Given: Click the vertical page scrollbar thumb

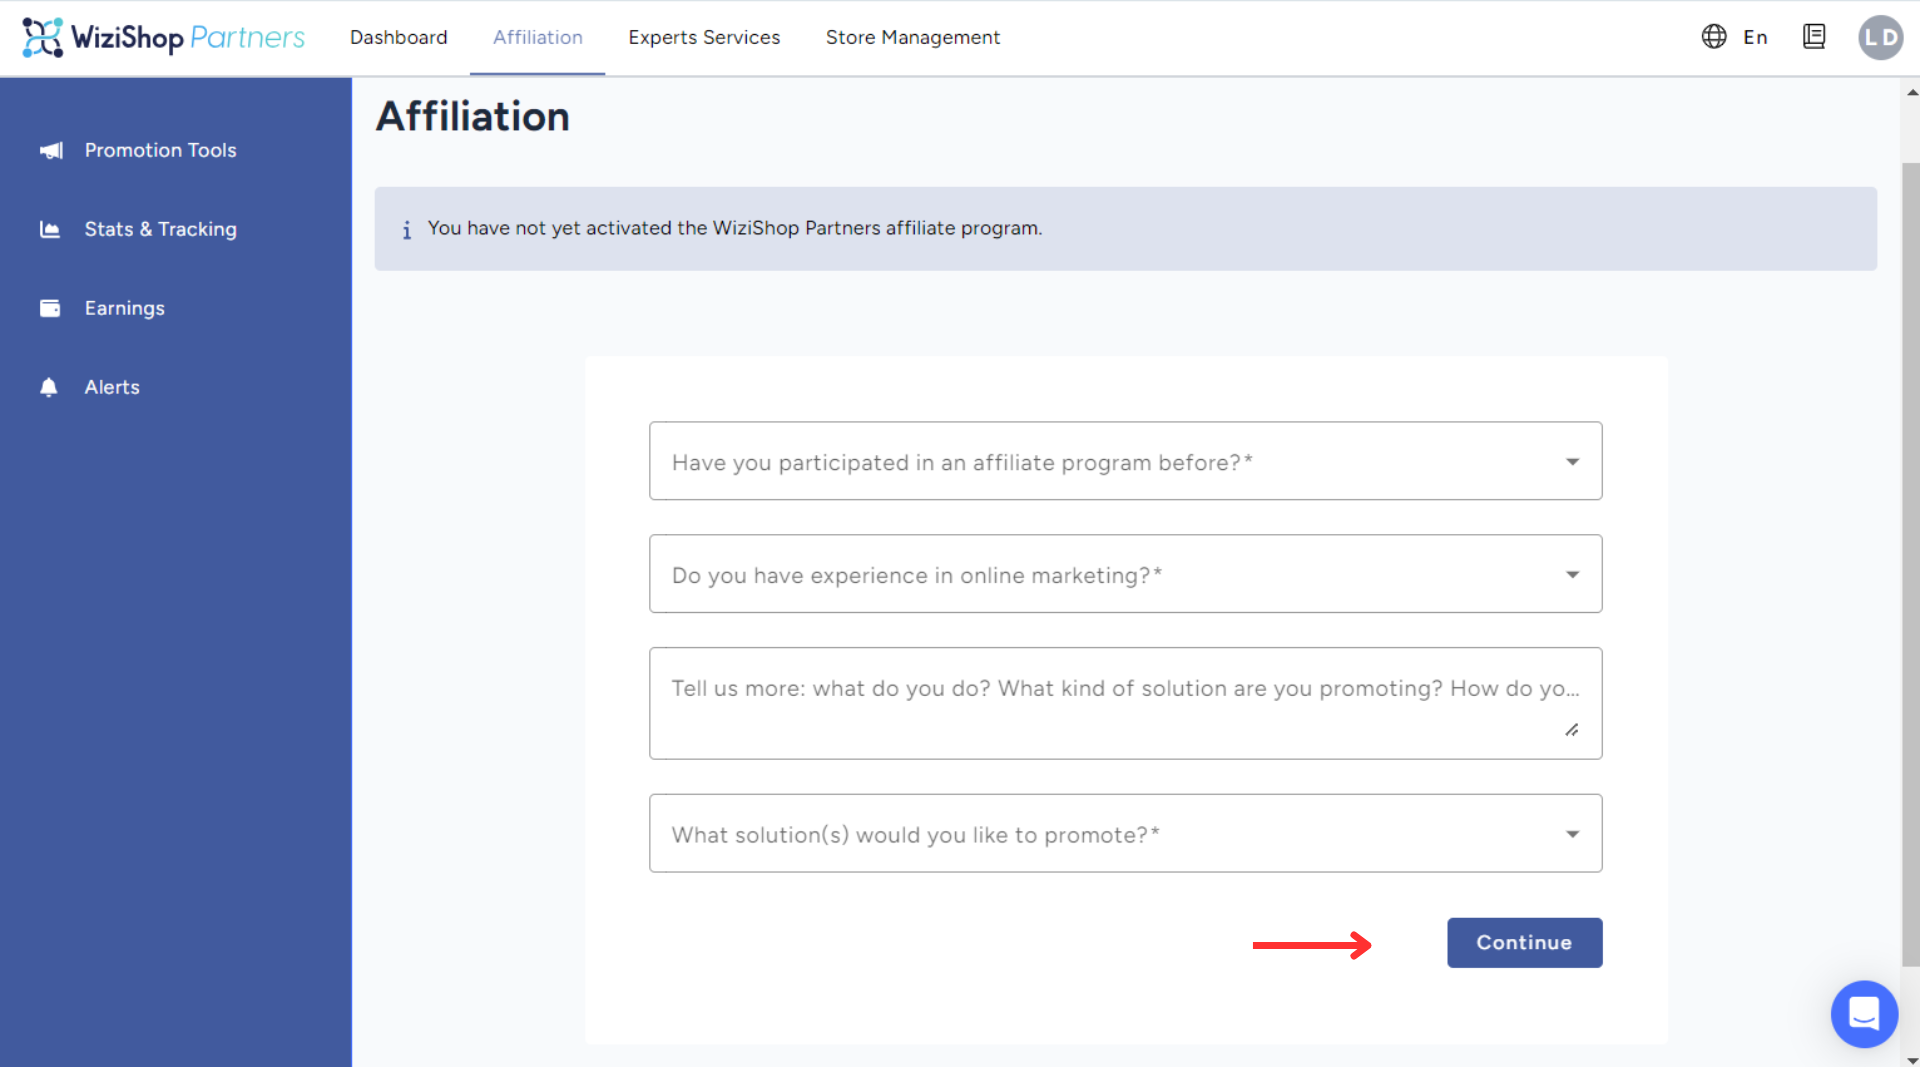Looking at the screenshot, I should [1911, 565].
